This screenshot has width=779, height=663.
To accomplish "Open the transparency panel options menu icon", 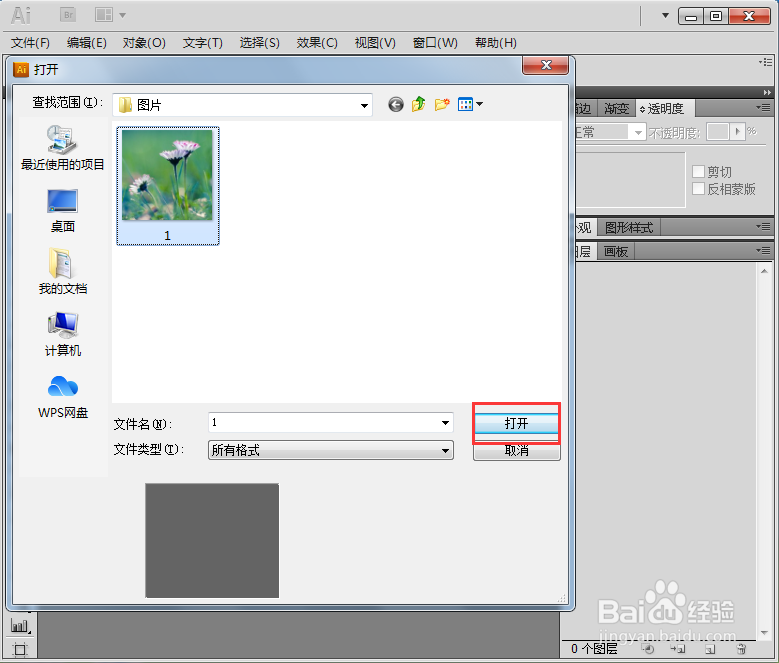I will coord(763,108).
